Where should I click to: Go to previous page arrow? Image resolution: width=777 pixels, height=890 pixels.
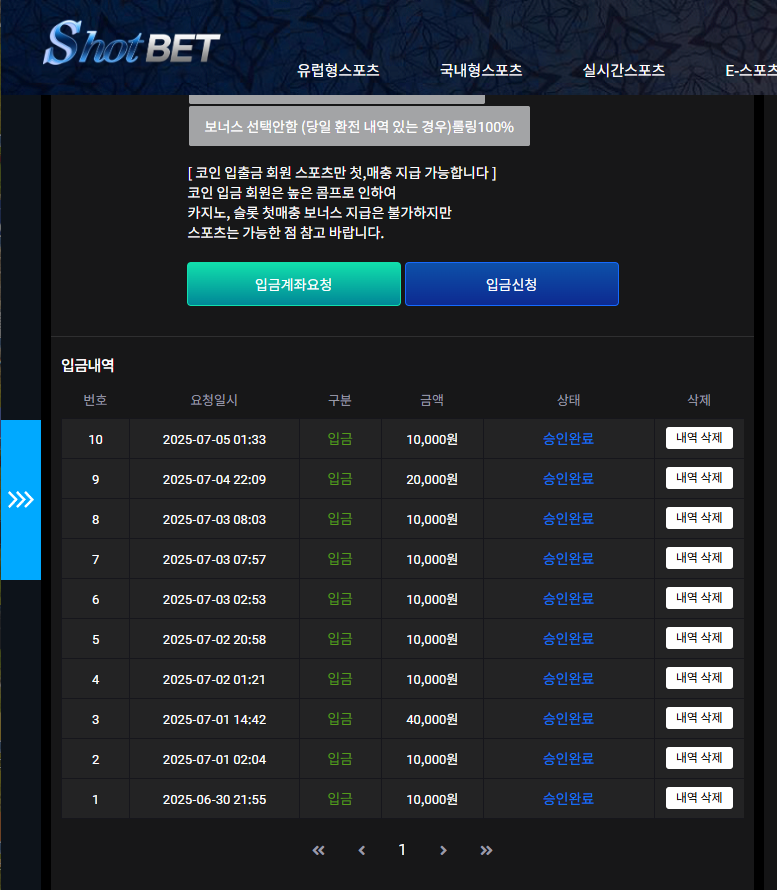361,850
